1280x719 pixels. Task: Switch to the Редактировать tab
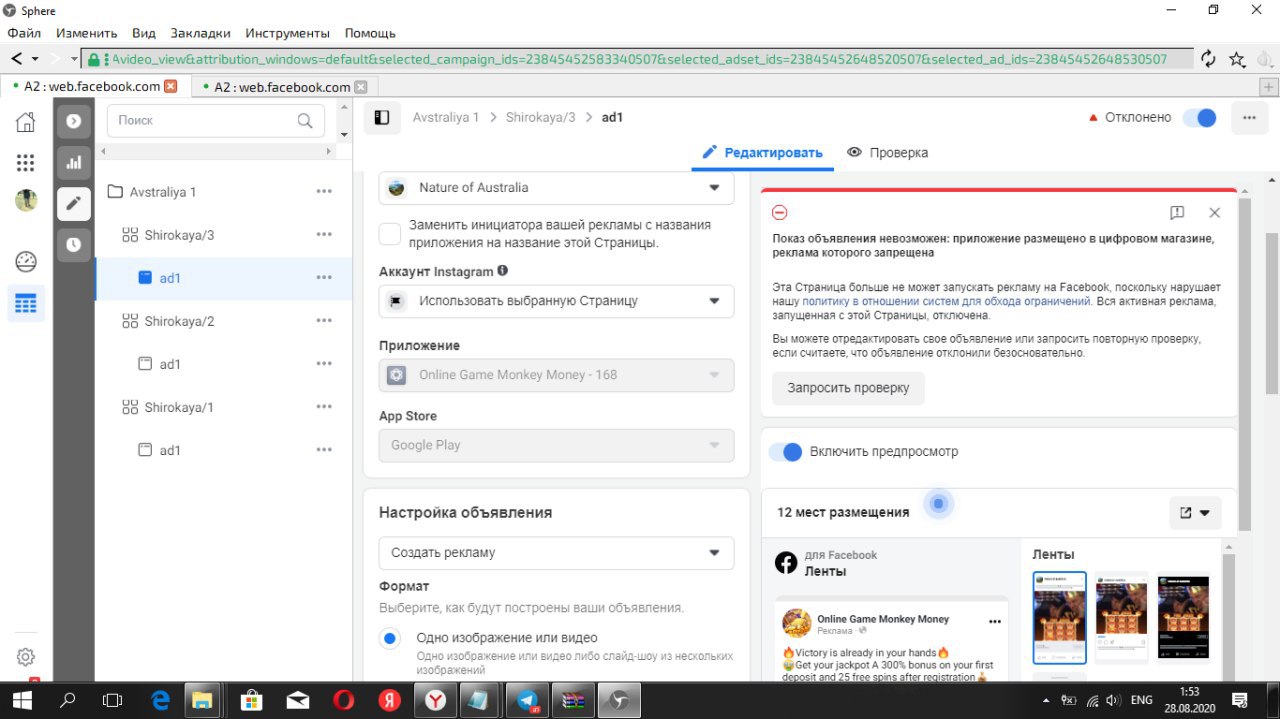pyautogui.click(x=762, y=153)
